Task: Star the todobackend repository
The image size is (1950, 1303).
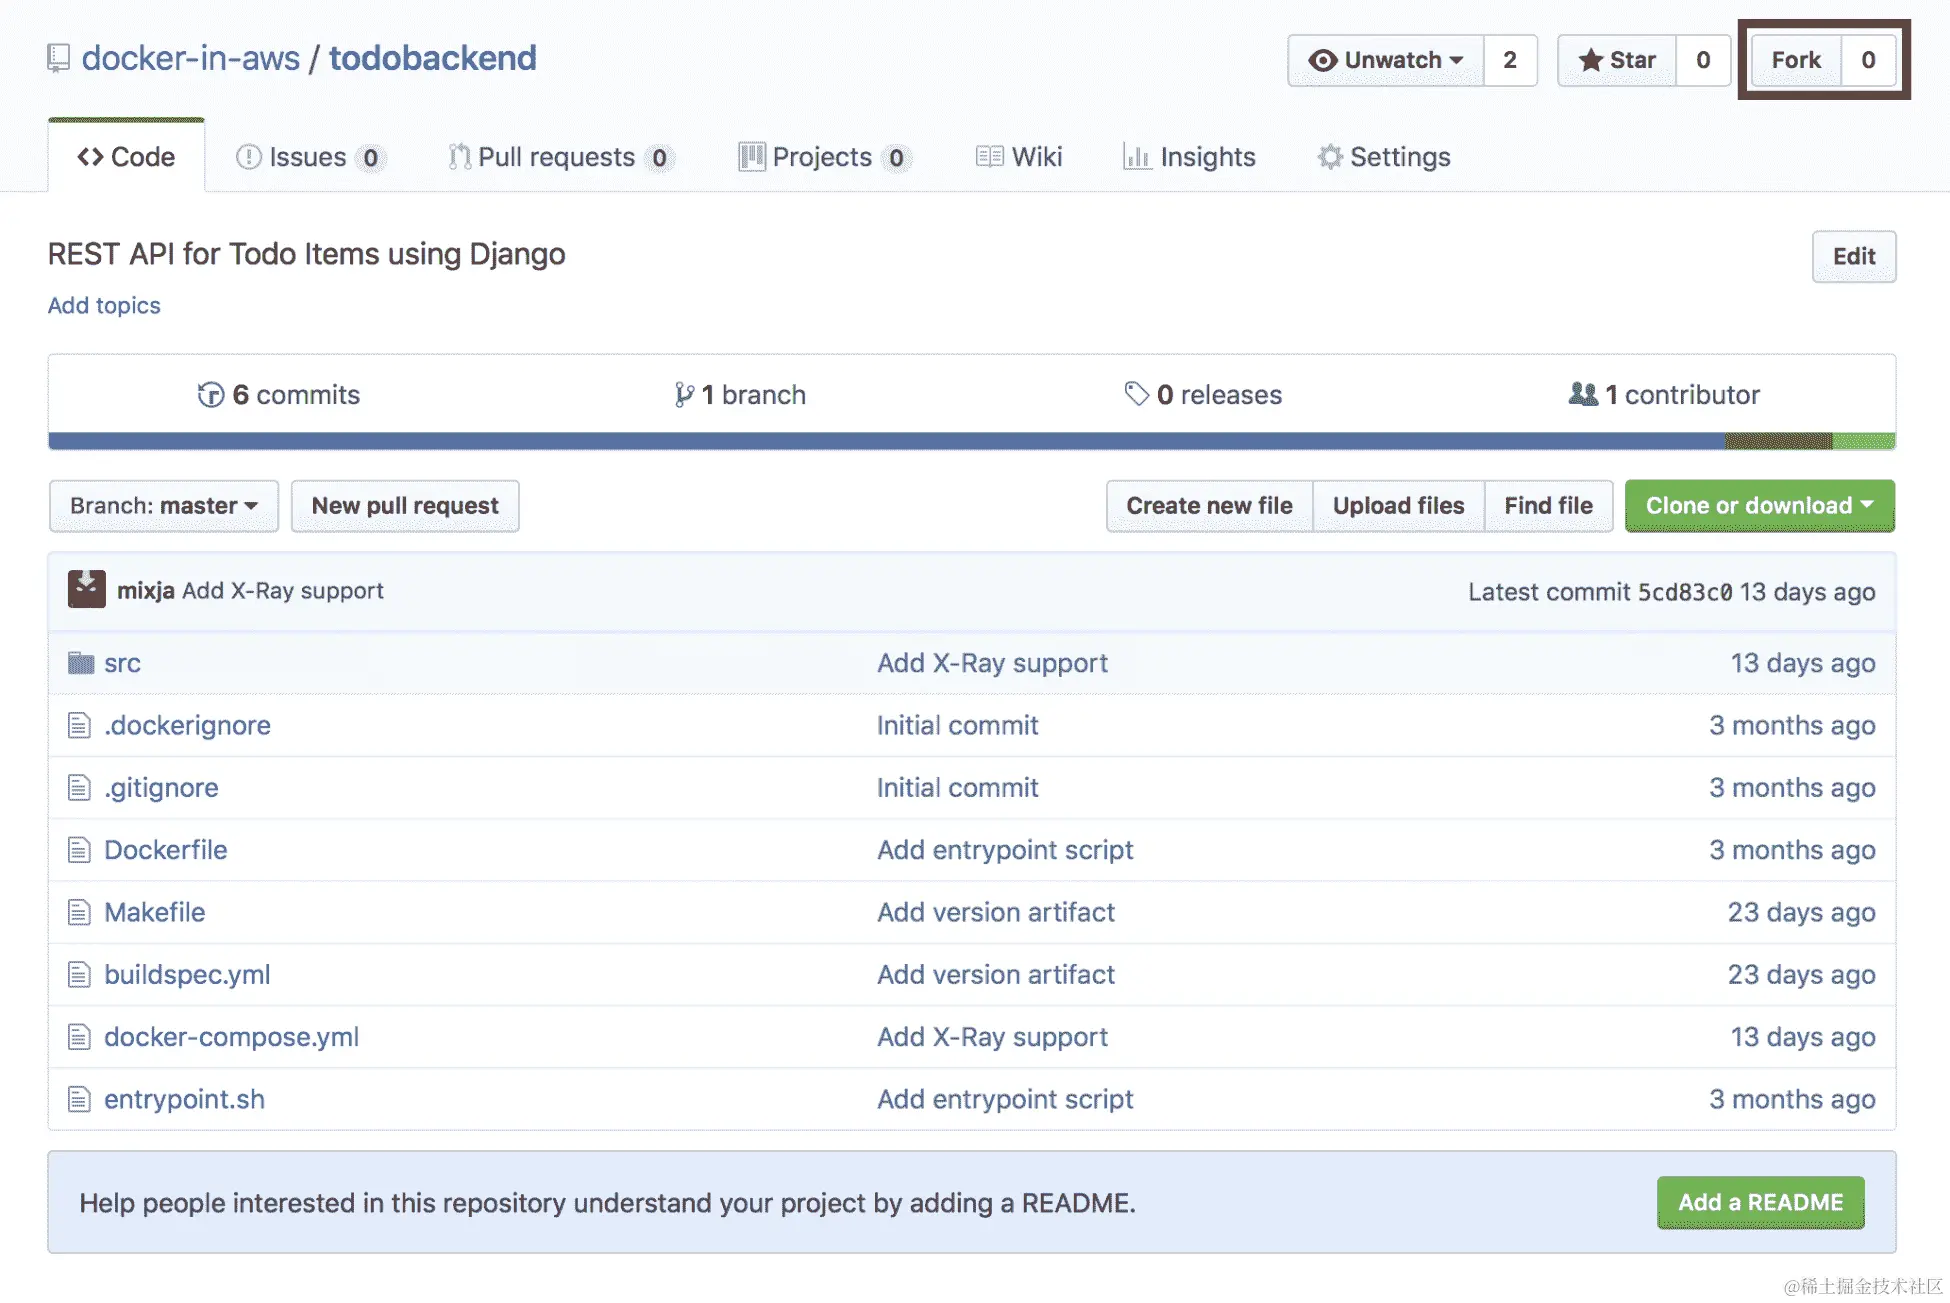Action: pos(1617,60)
